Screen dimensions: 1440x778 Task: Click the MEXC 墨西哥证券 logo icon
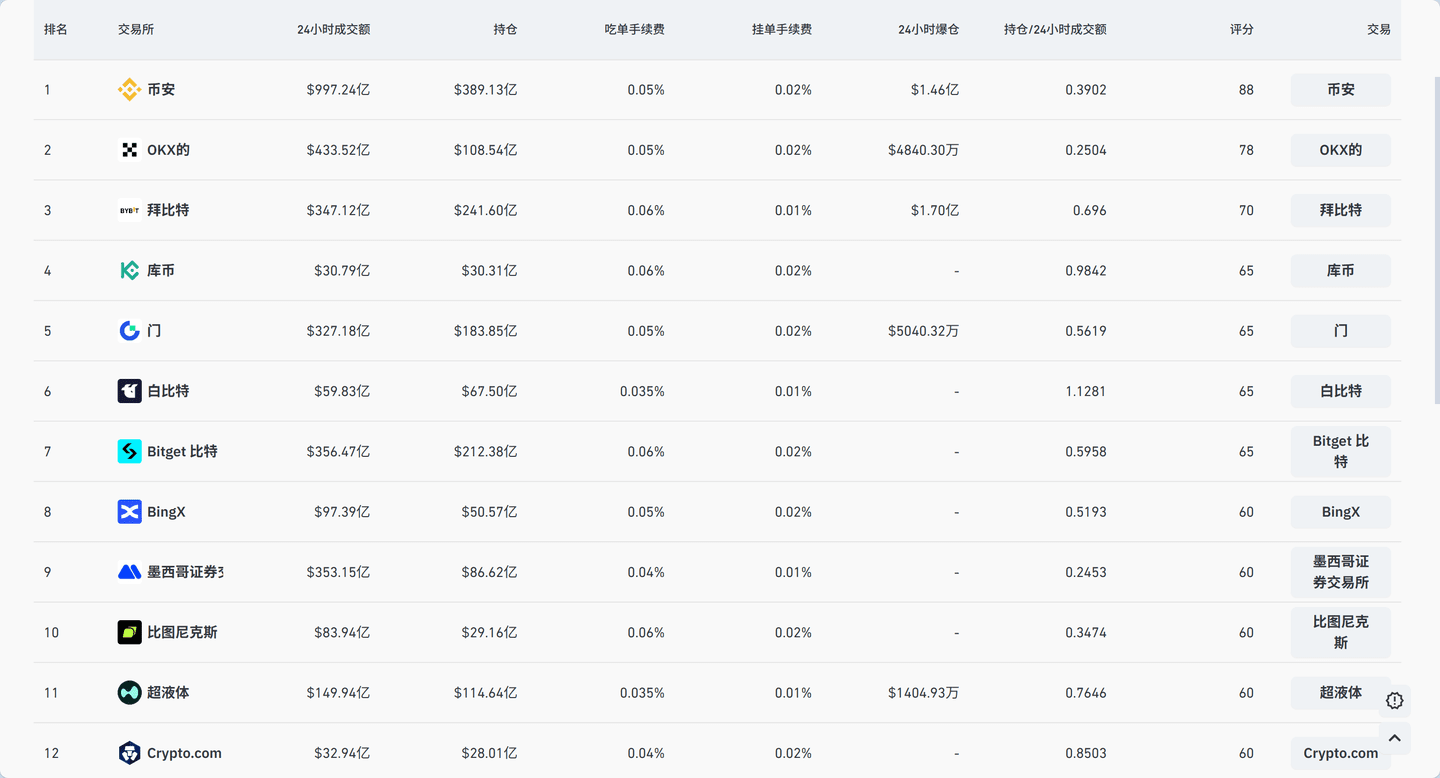[129, 572]
